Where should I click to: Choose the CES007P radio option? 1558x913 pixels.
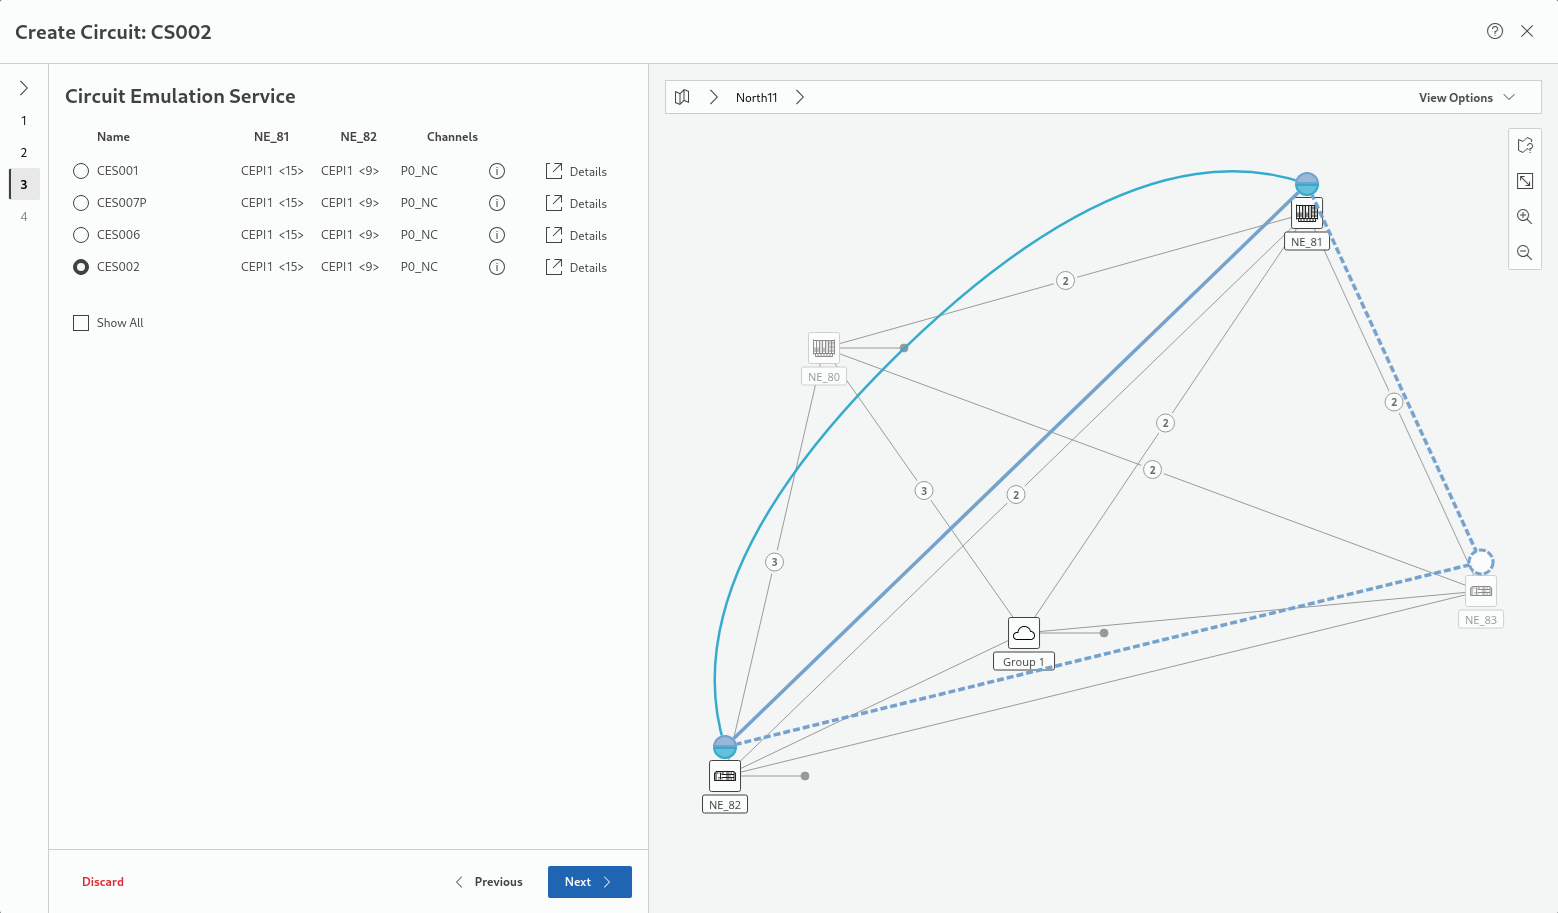point(81,203)
